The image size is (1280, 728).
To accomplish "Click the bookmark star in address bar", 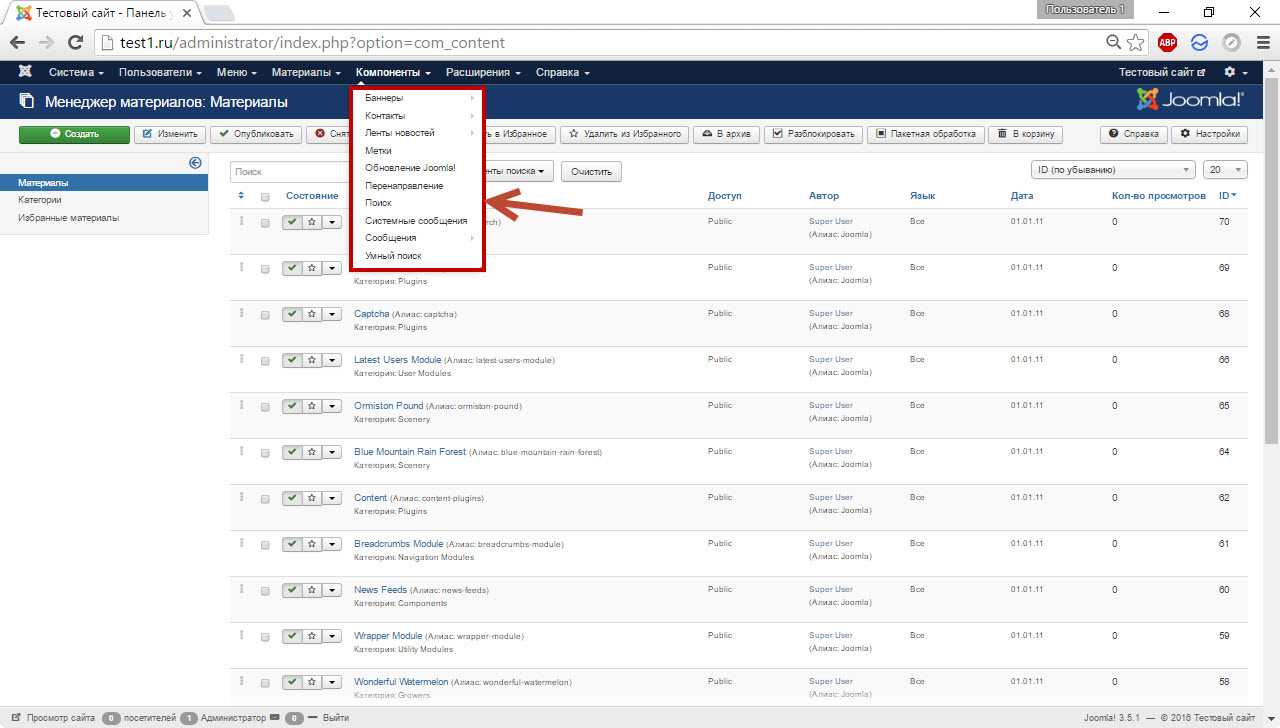I will pos(1135,43).
